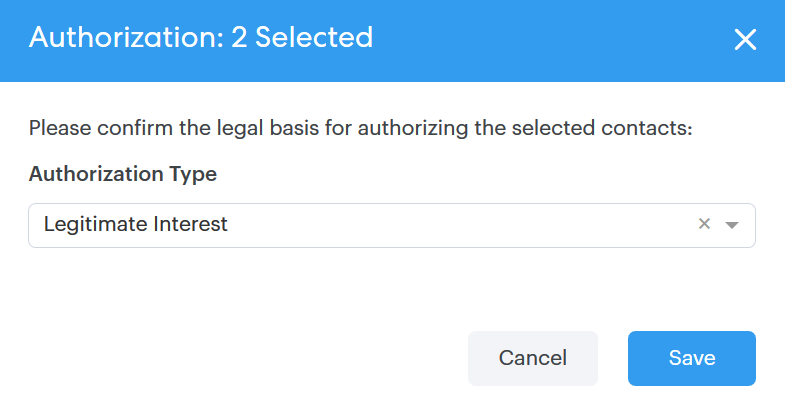This screenshot has width=785, height=405.
Task: Save the selected authorization type
Action: click(x=691, y=358)
